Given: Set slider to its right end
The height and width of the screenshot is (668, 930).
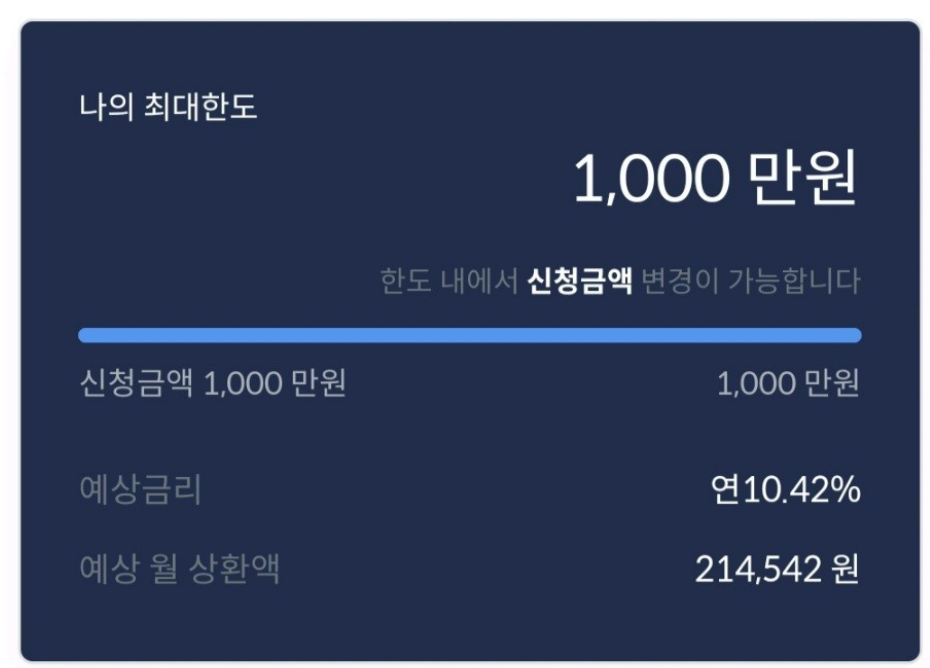Looking at the screenshot, I should tap(855, 335).
